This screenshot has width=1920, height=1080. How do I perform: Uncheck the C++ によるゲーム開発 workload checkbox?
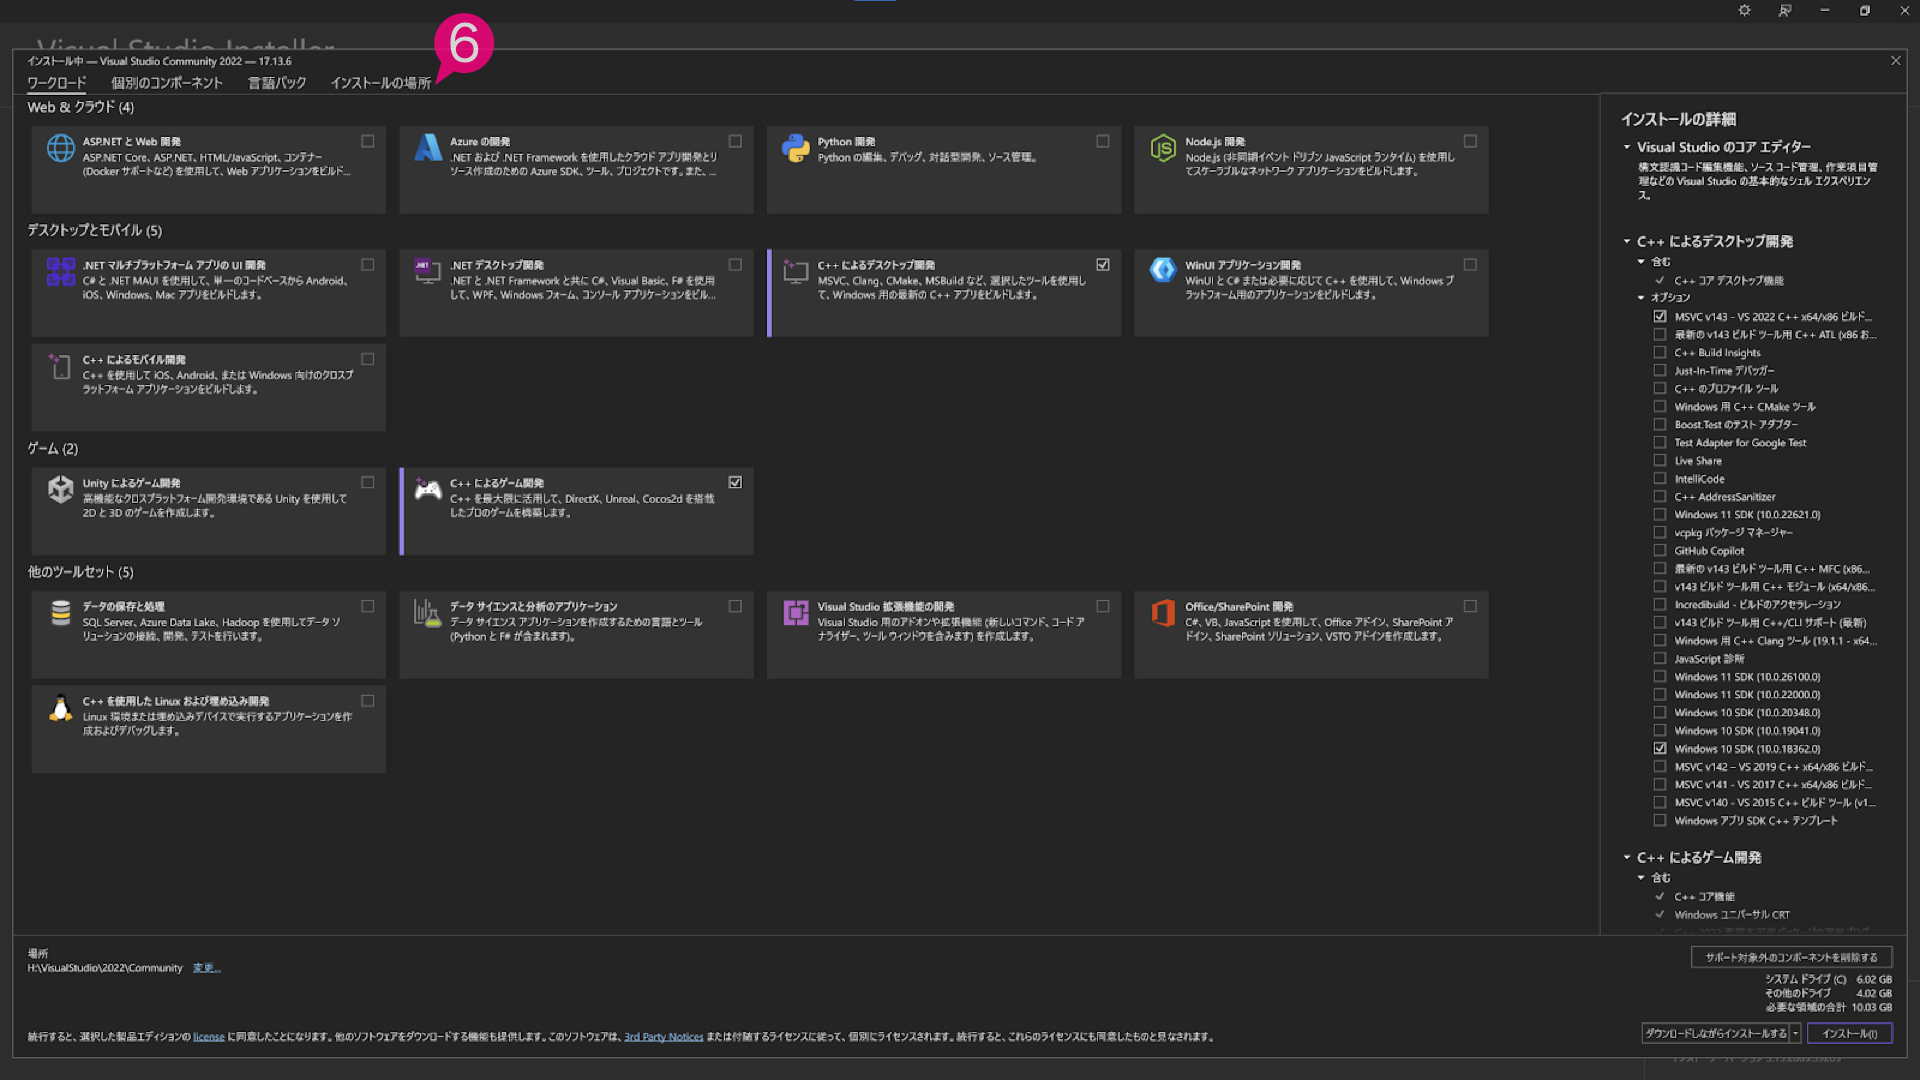(x=735, y=482)
